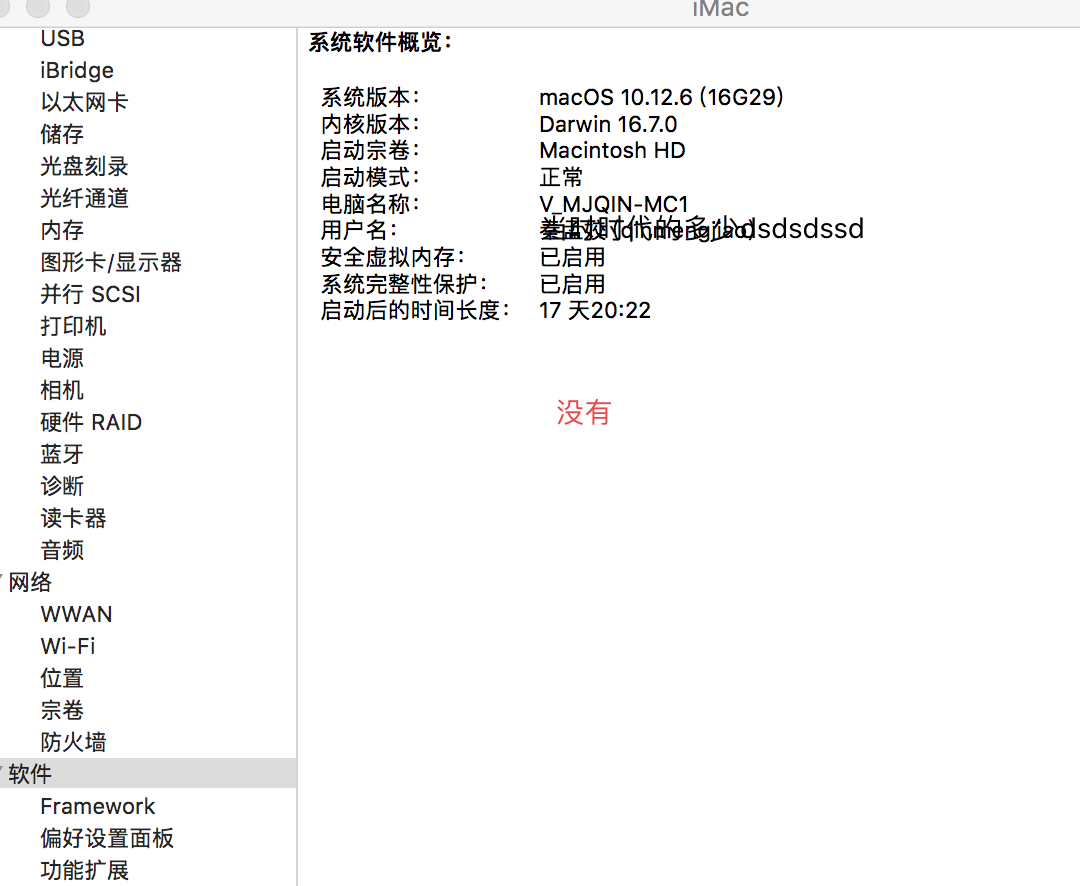Click the 已启用 value beside 系统完整性保护
Screen dimensions: 1080x886
click(x=572, y=284)
